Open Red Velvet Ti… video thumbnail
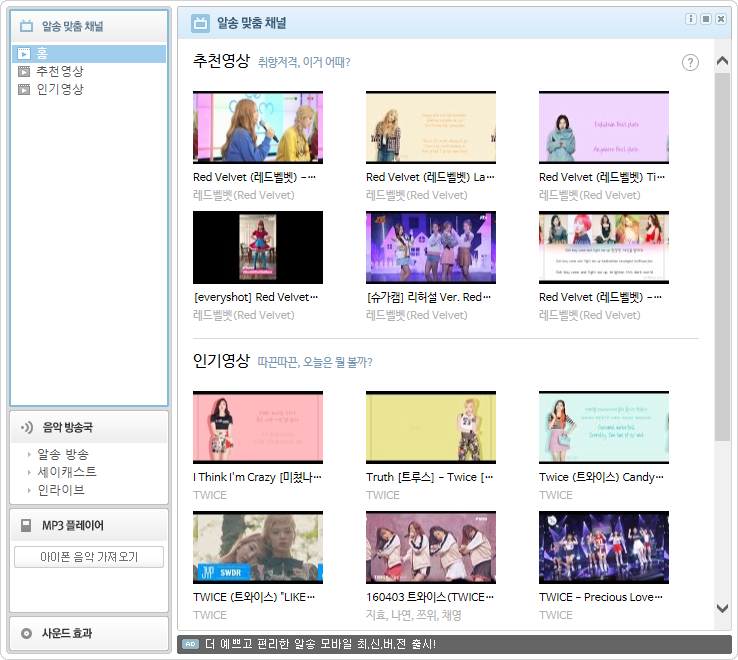Image resolution: width=738 pixels, height=660 pixels. click(x=604, y=128)
